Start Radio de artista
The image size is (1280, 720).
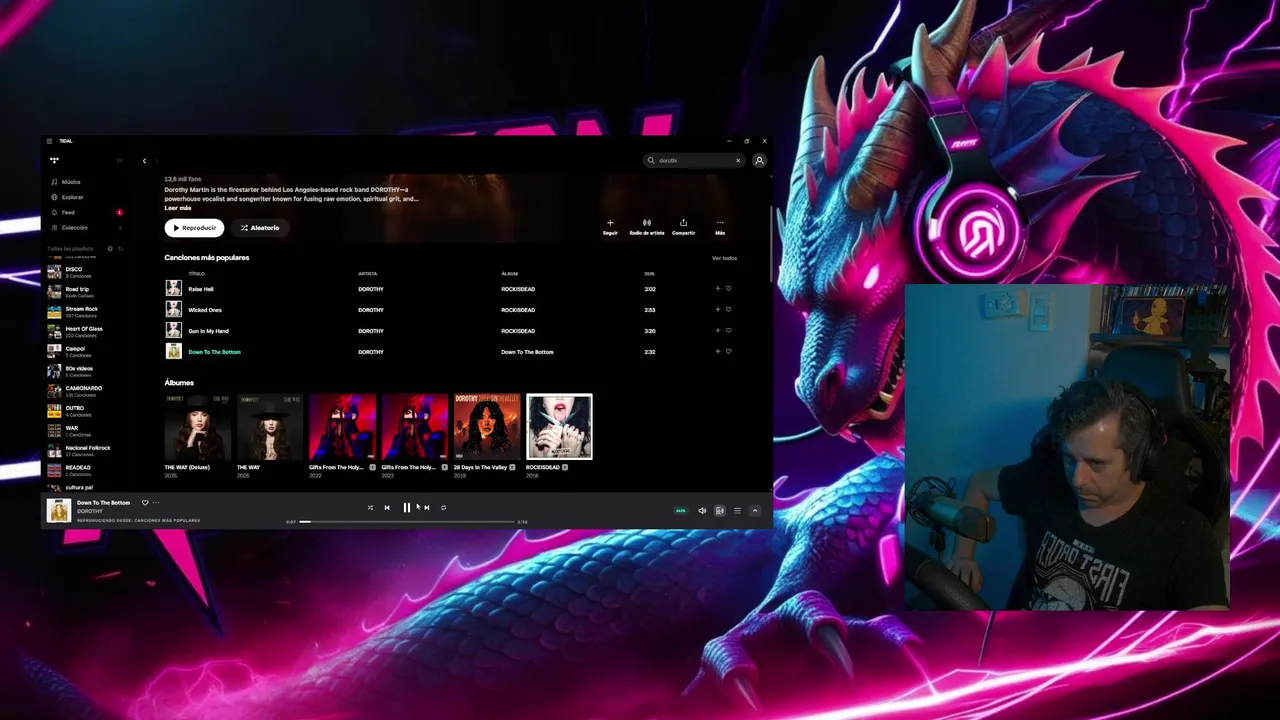click(647, 227)
